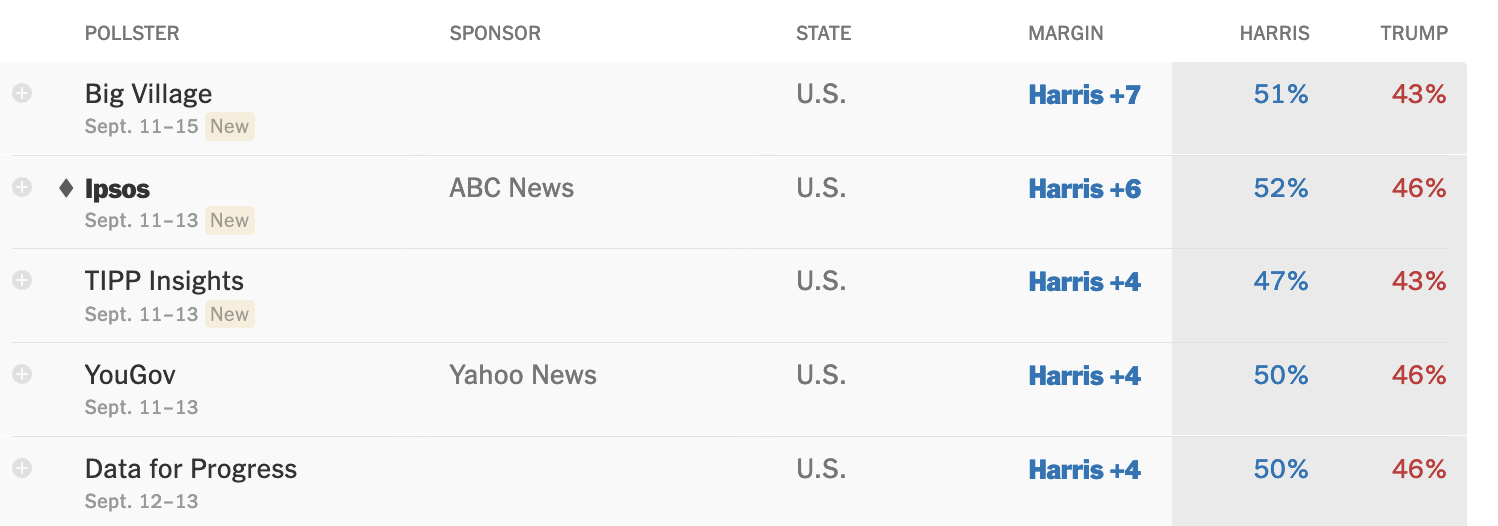Screen dimensions: 1498x526
Task: Click the Harris column header
Action: click(1274, 33)
